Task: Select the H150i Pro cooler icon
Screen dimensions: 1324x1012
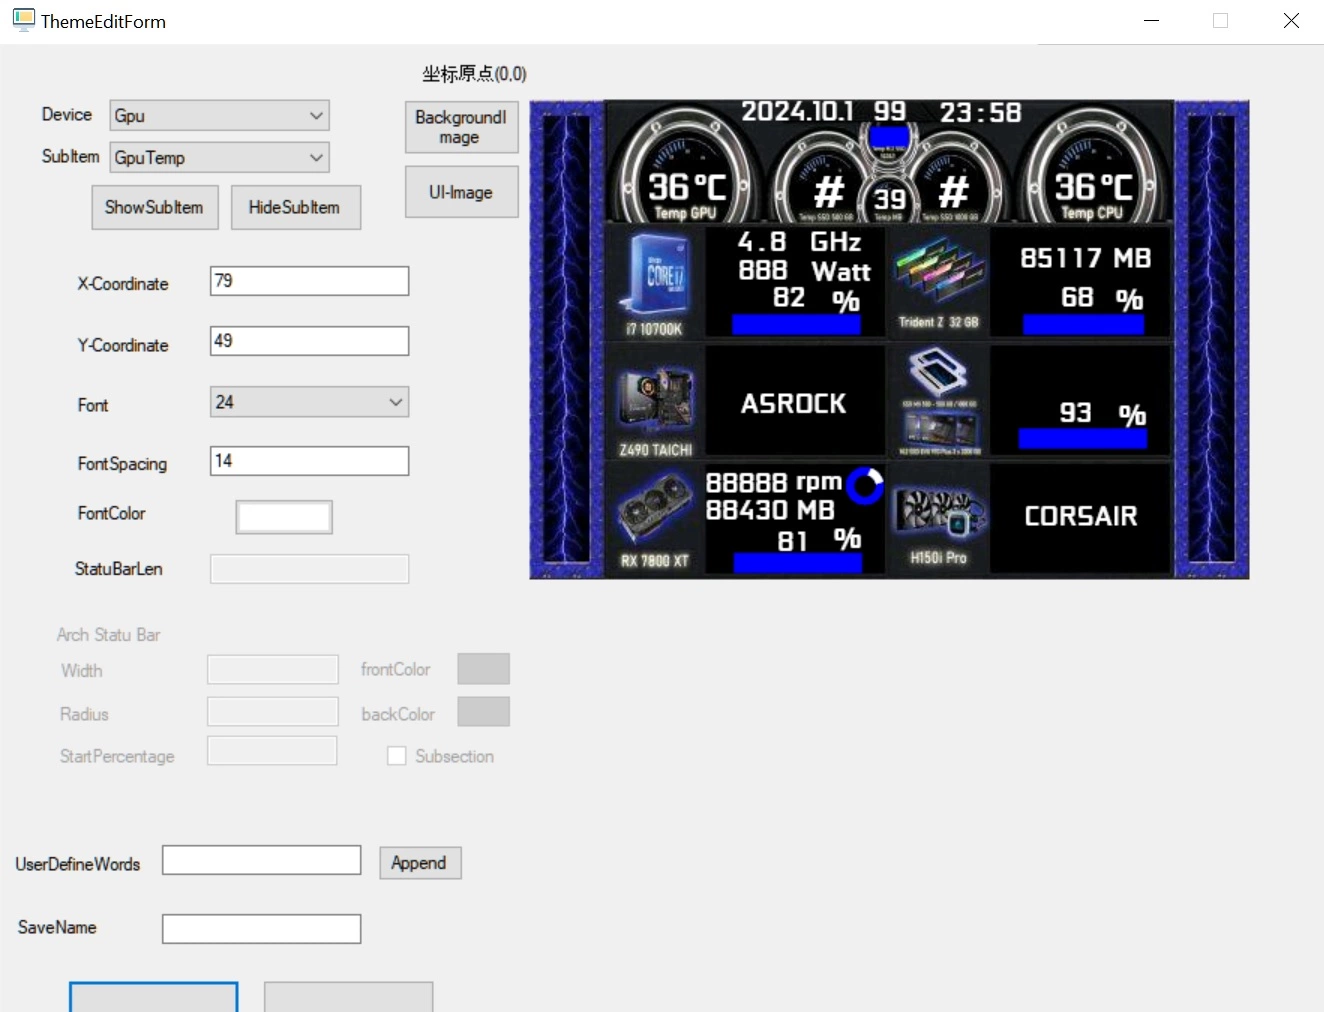Action: click(x=938, y=515)
